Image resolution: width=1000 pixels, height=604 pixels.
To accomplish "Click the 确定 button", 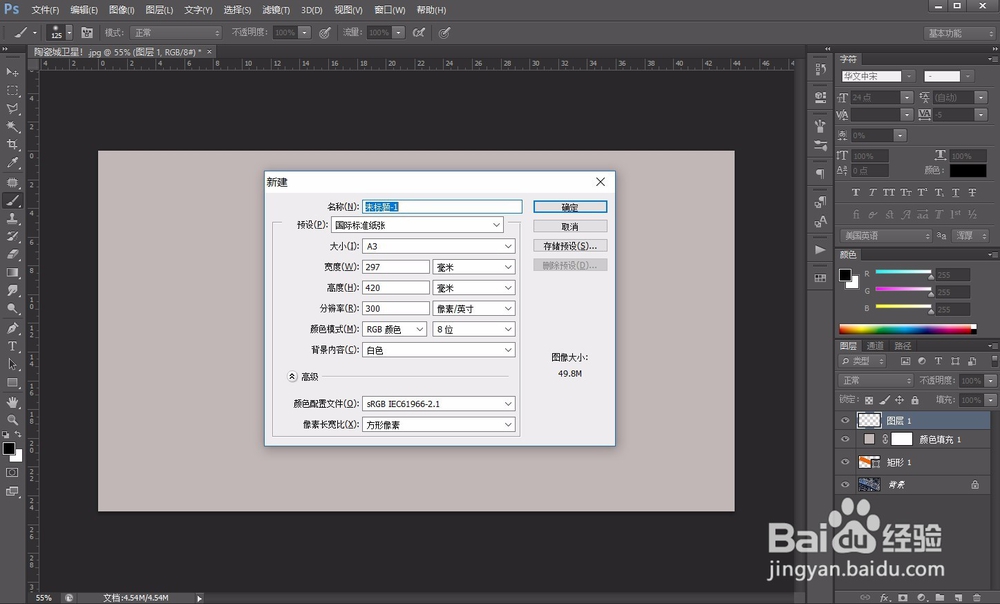I will point(570,207).
